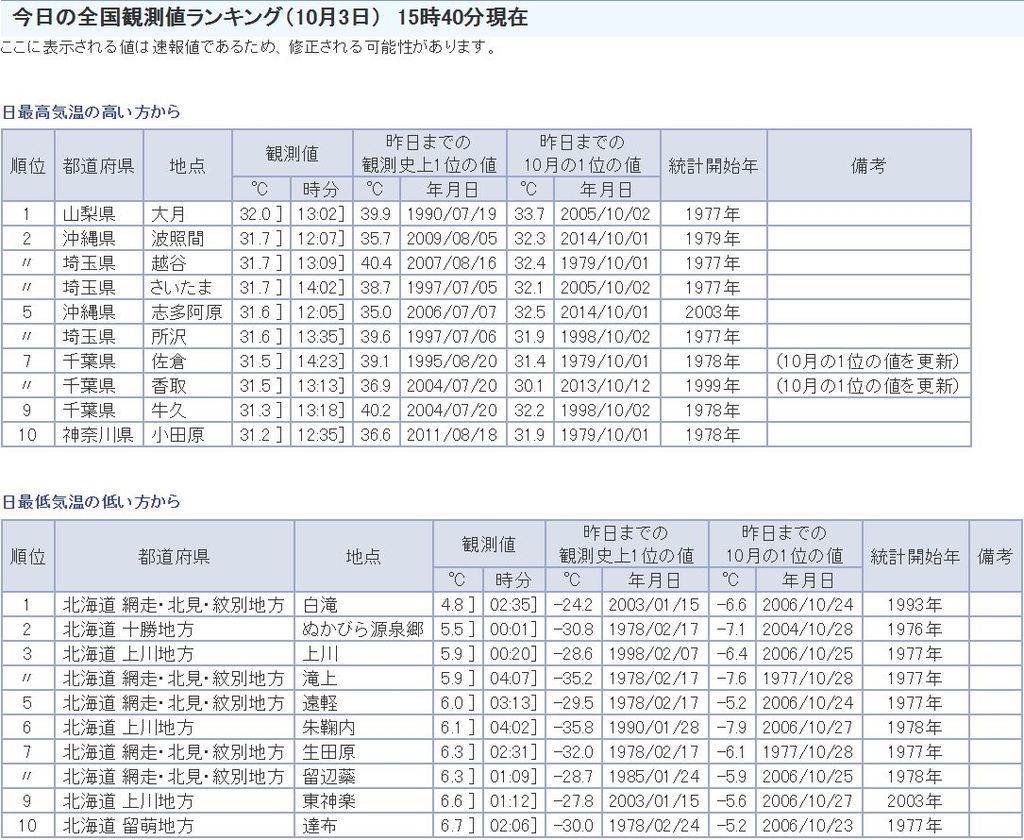Viewport: 1024px width, 840px height.
Task: Select the location cell '波照間'
Action: pyautogui.click(x=187, y=238)
